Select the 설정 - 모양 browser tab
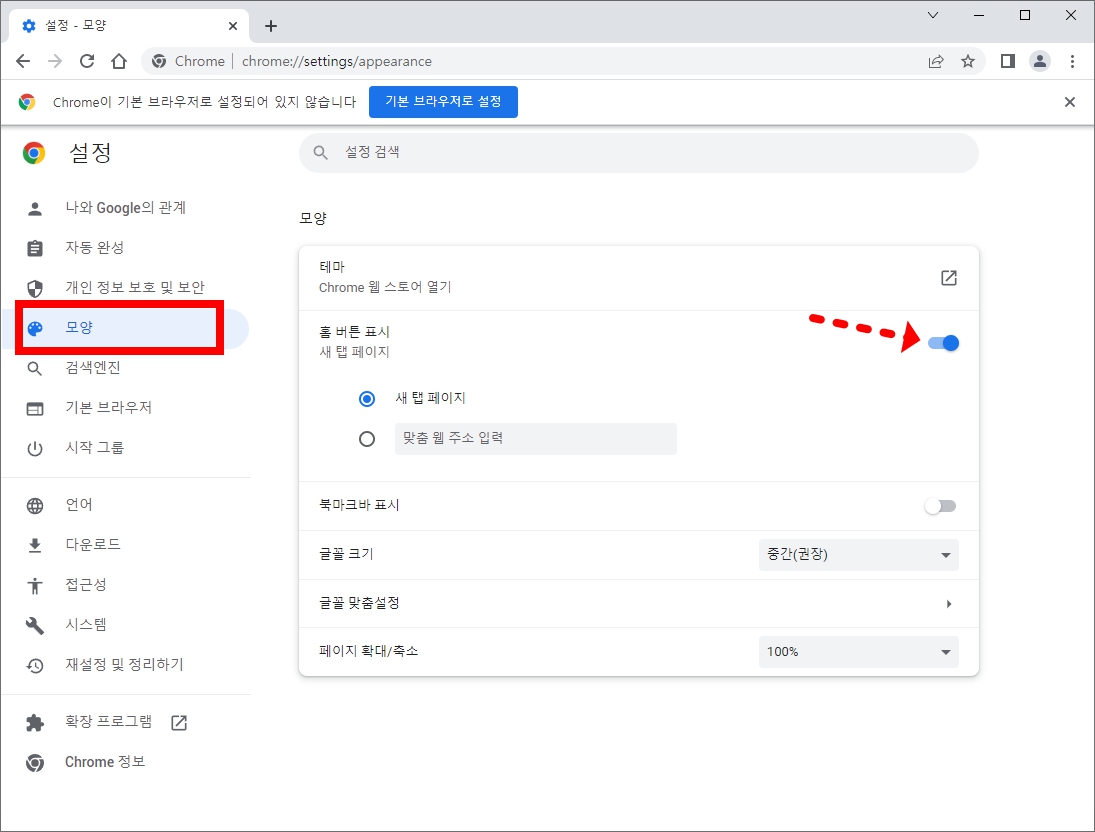Viewport: 1095px width, 832px height. point(120,25)
